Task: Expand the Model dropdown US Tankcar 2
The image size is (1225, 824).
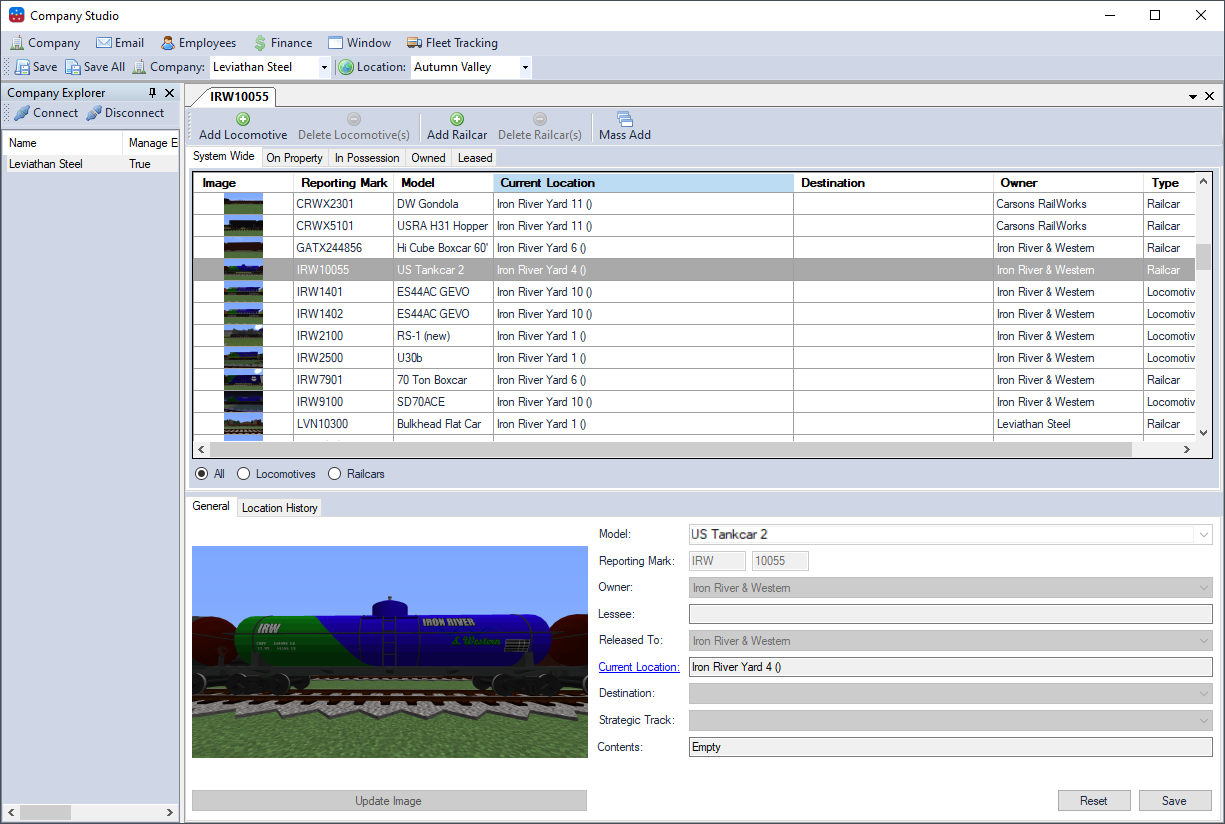Action: (x=1203, y=535)
